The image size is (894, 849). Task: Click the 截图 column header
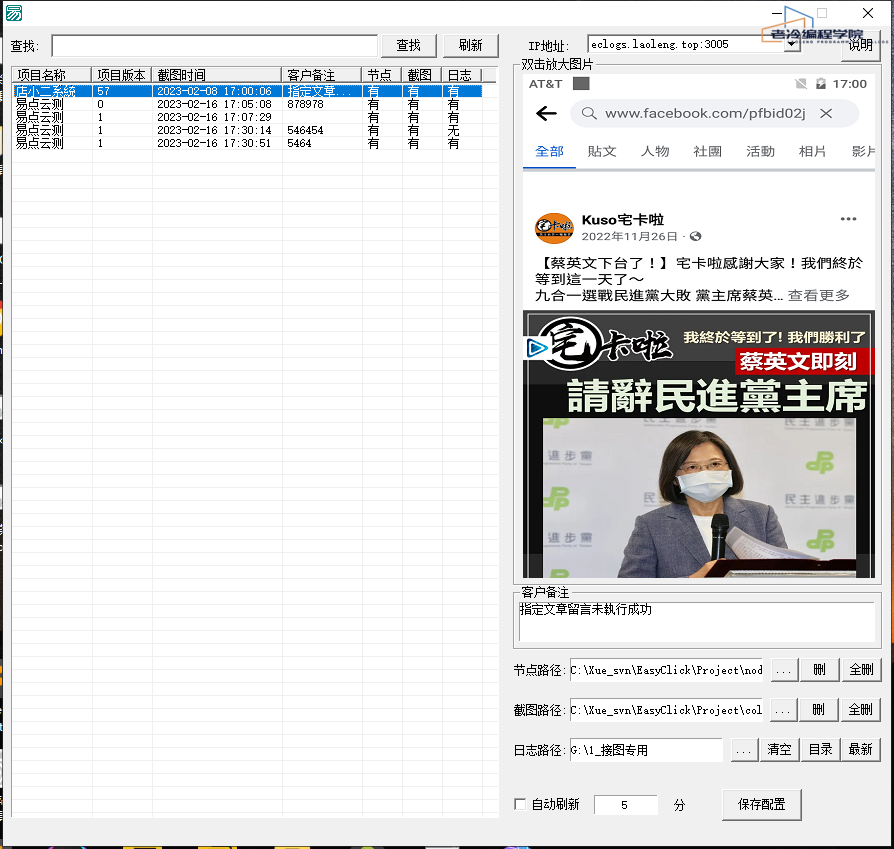click(421, 75)
